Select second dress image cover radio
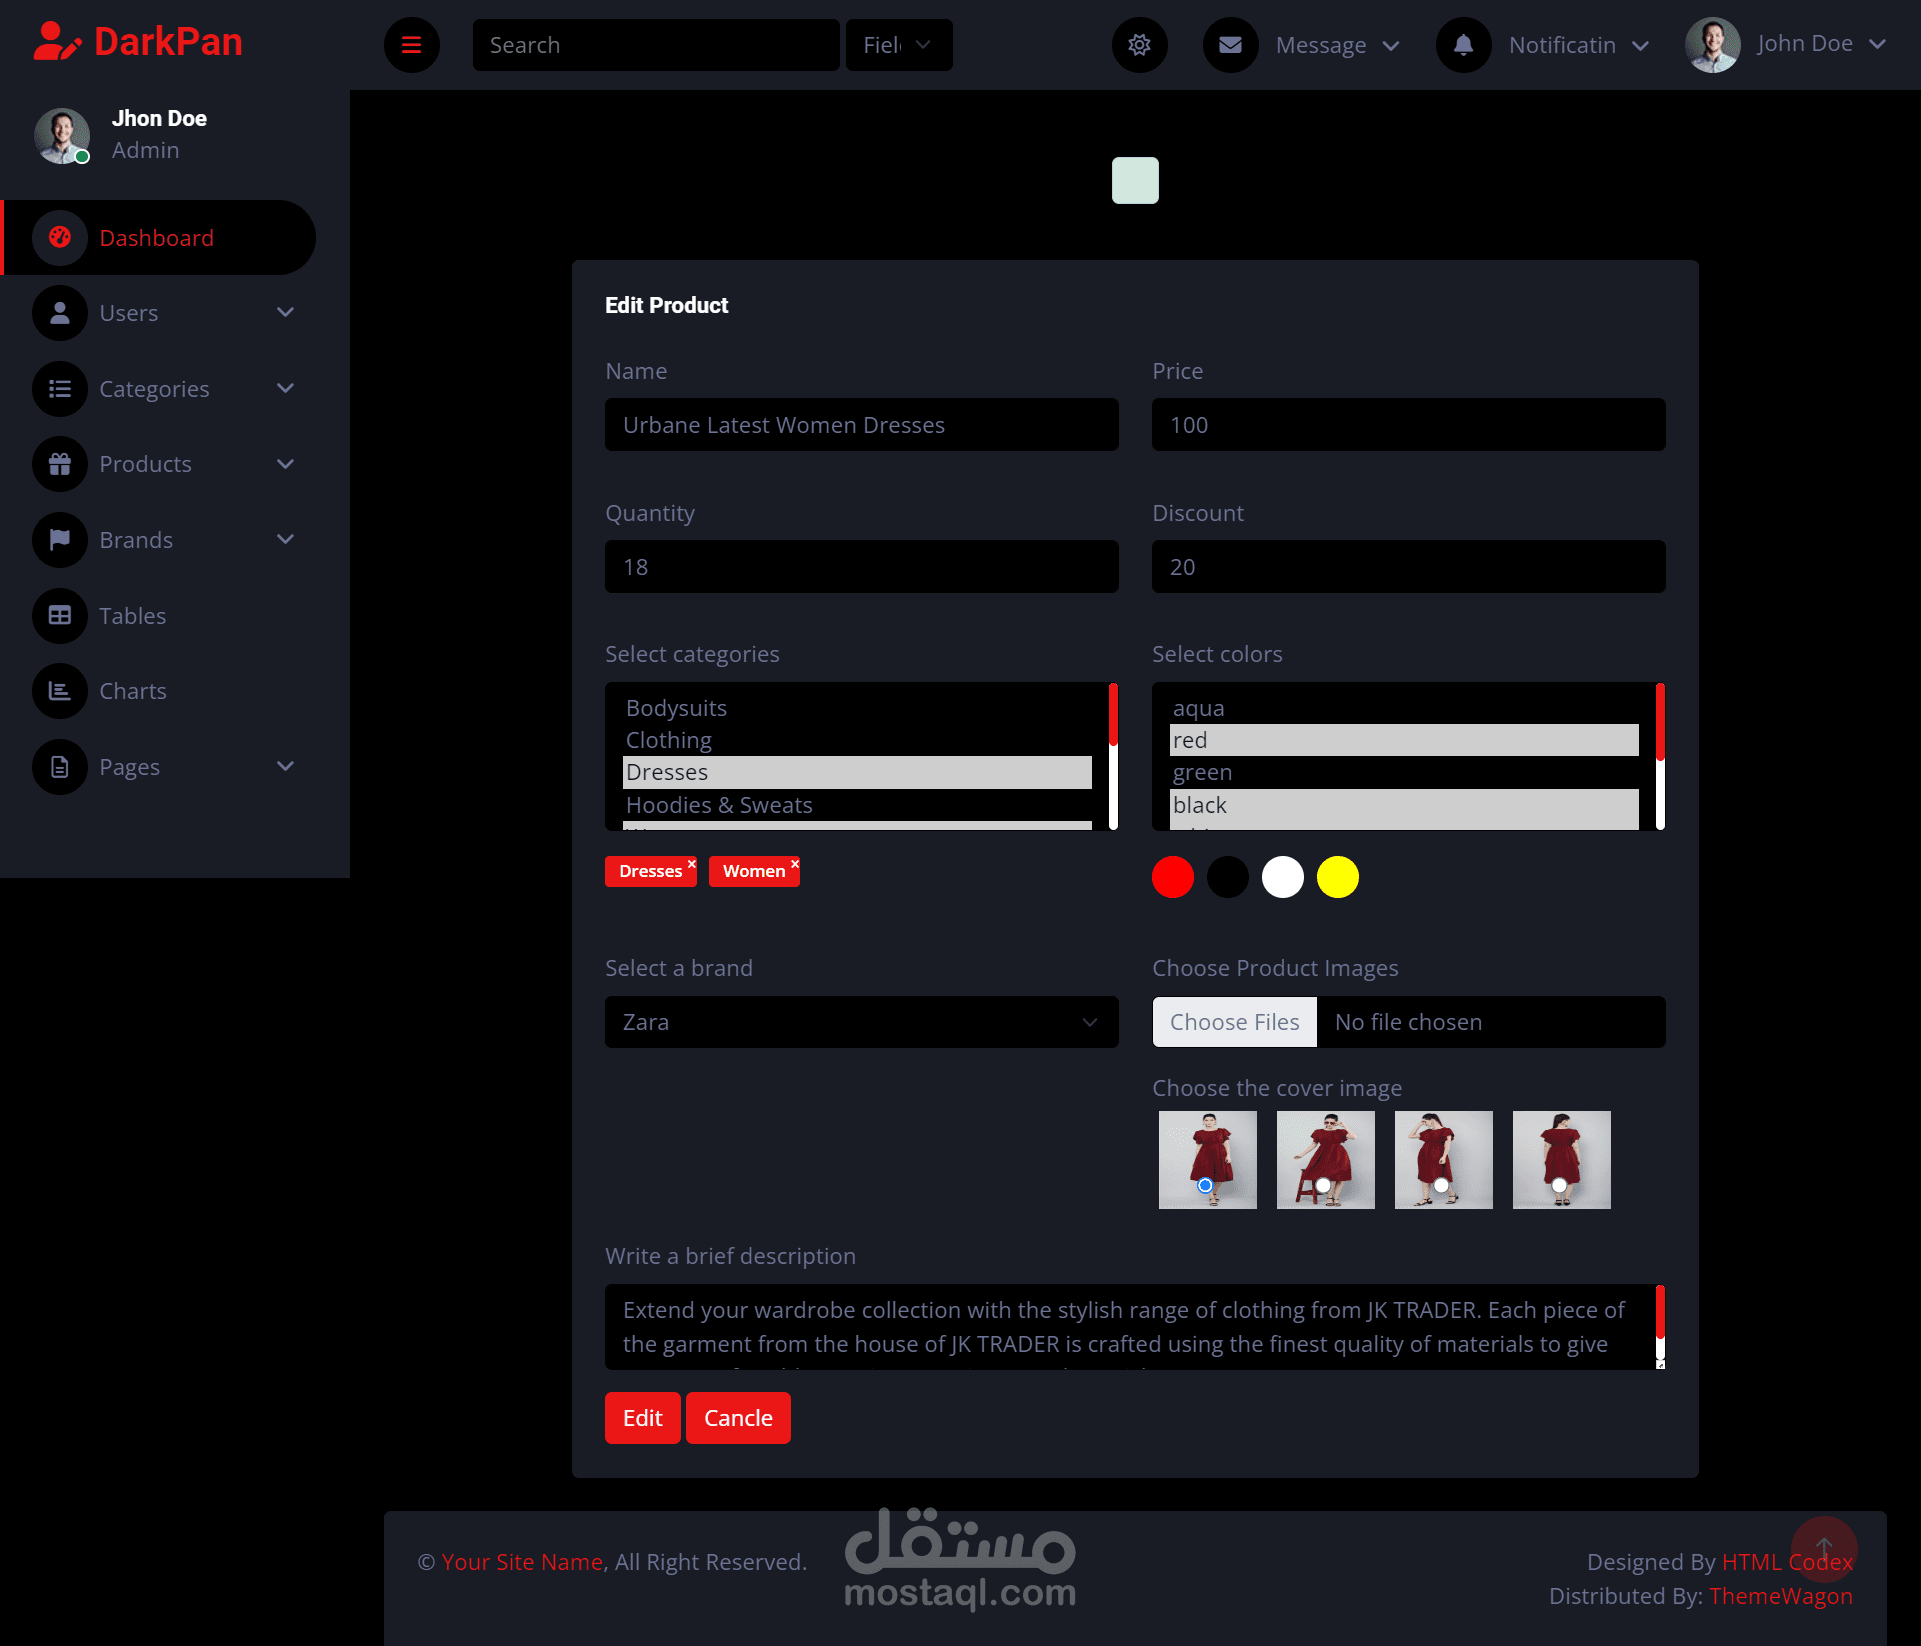The height and width of the screenshot is (1646, 1921). coord(1323,1185)
